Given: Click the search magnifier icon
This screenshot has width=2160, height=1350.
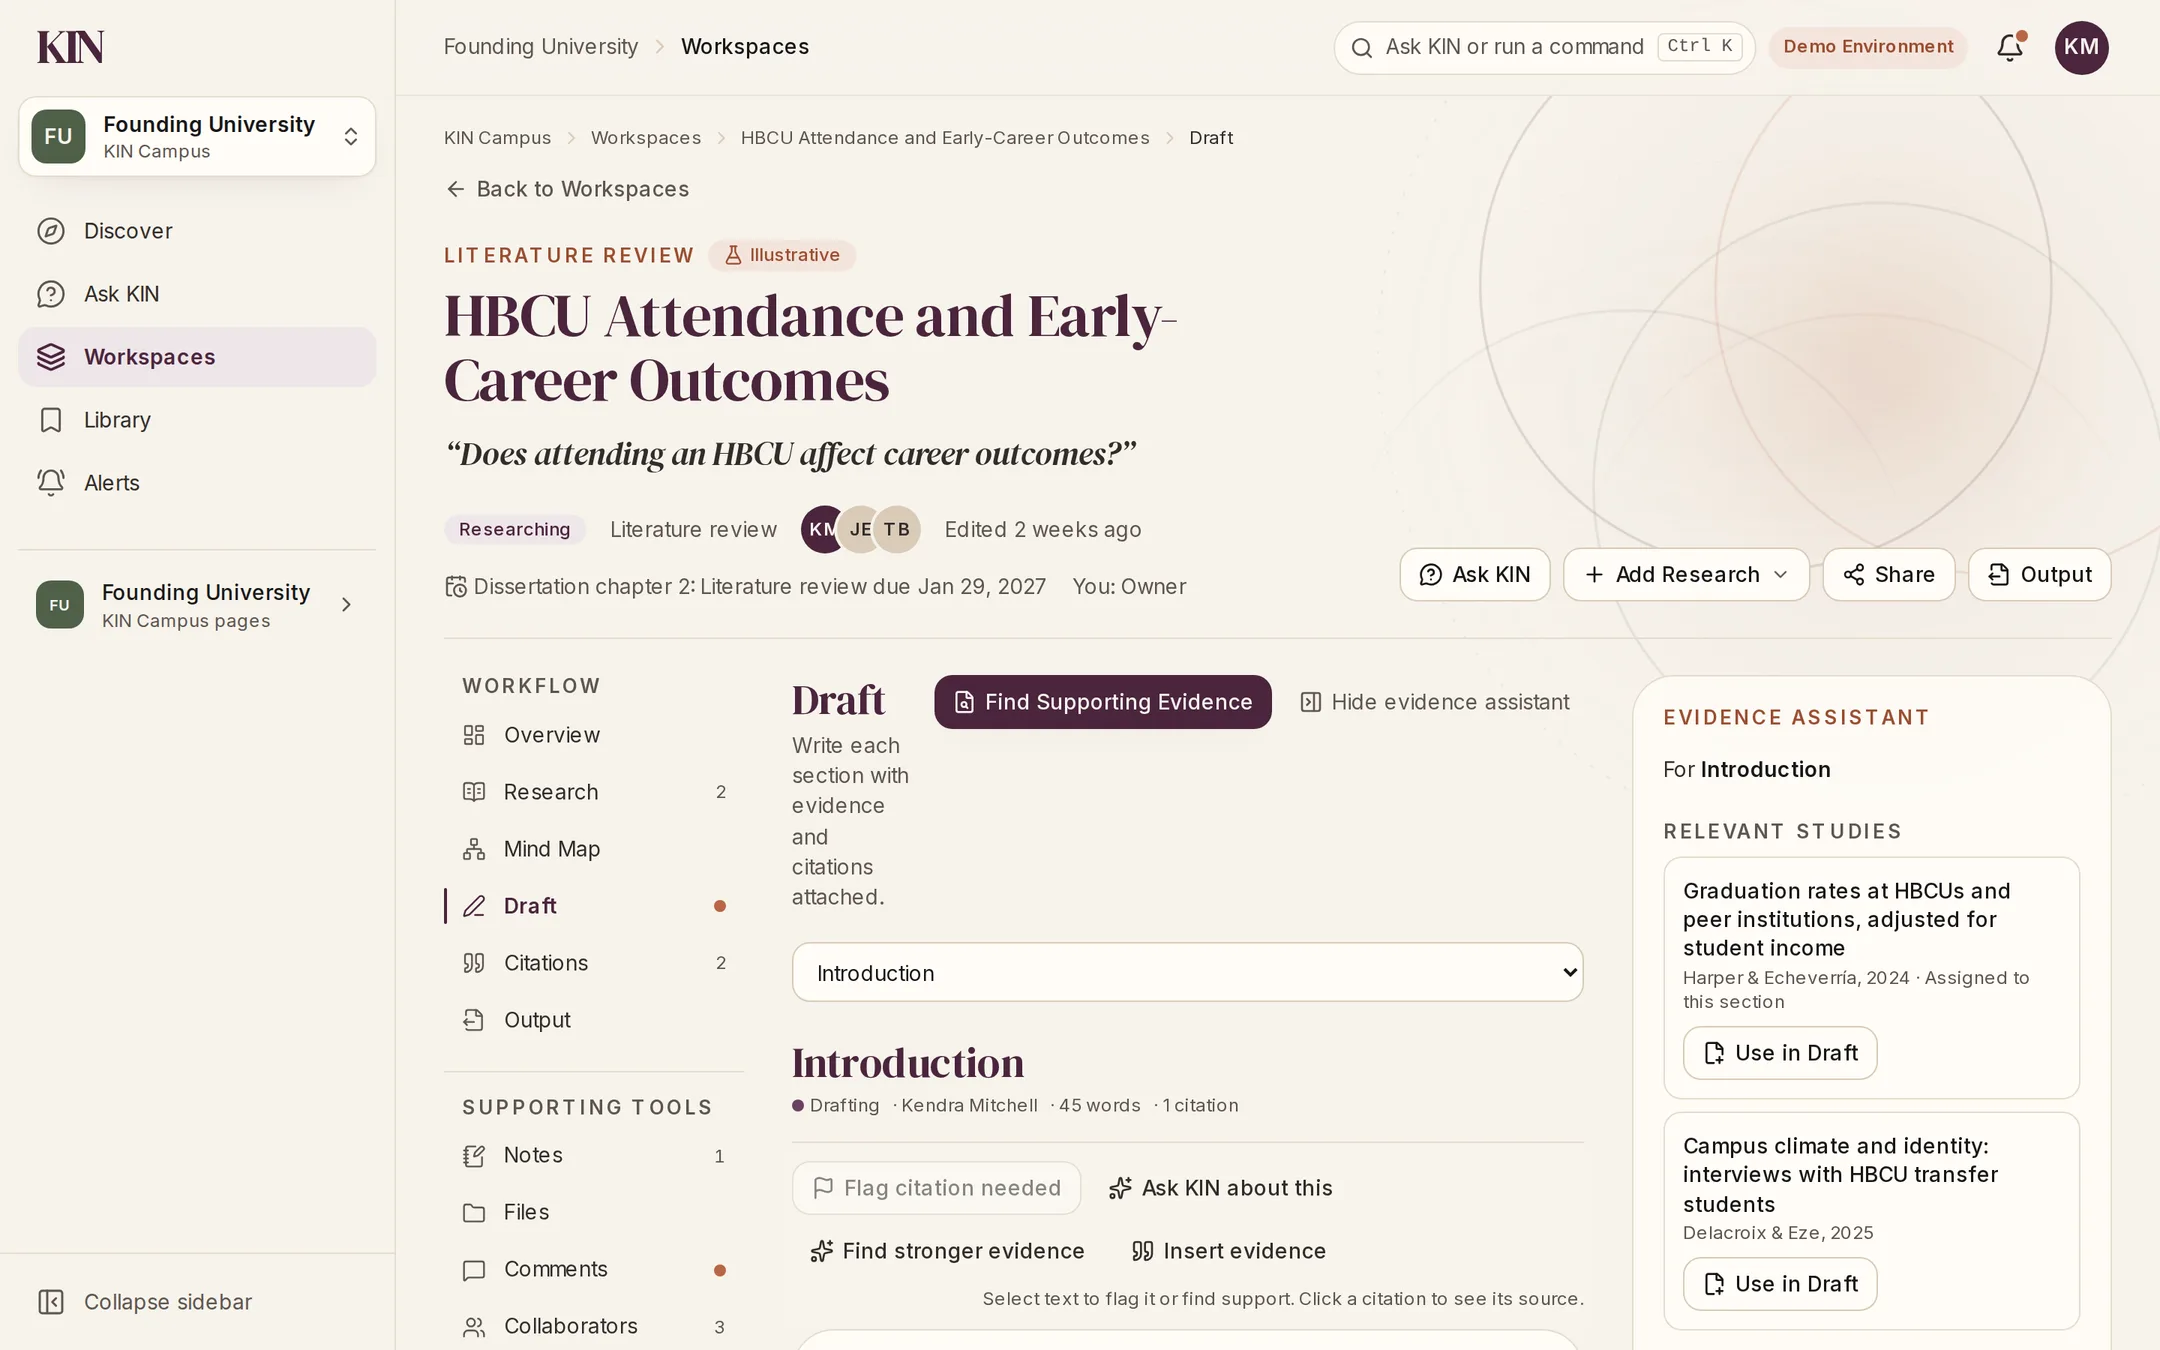Looking at the screenshot, I should [1361, 47].
